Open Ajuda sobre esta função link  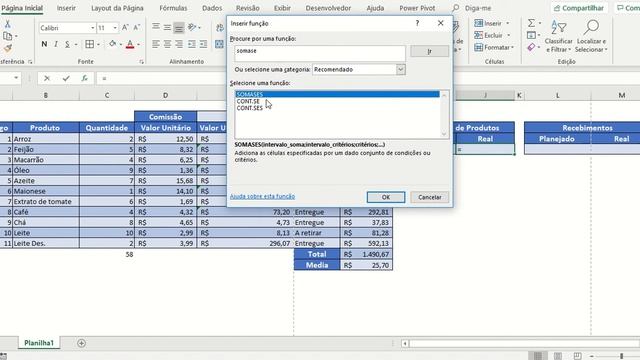pyautogui.click(x=262, y=196)
